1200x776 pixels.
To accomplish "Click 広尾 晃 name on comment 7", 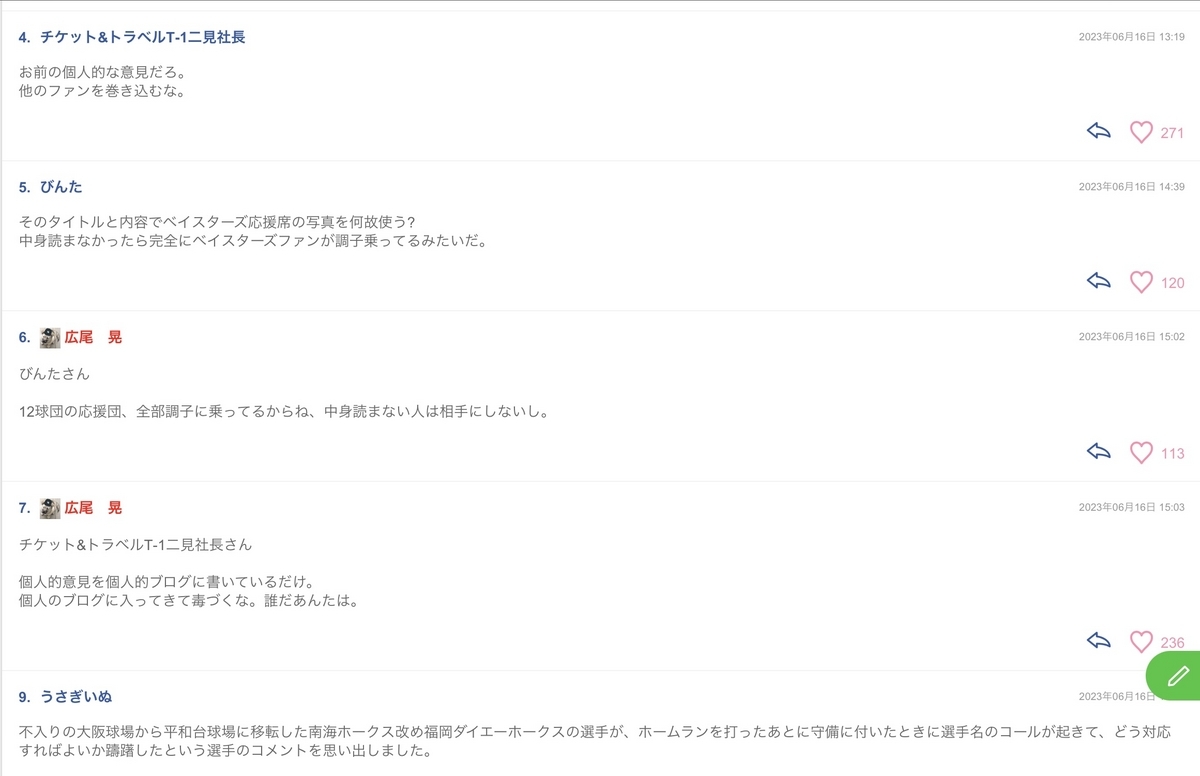I will point(94,507).
